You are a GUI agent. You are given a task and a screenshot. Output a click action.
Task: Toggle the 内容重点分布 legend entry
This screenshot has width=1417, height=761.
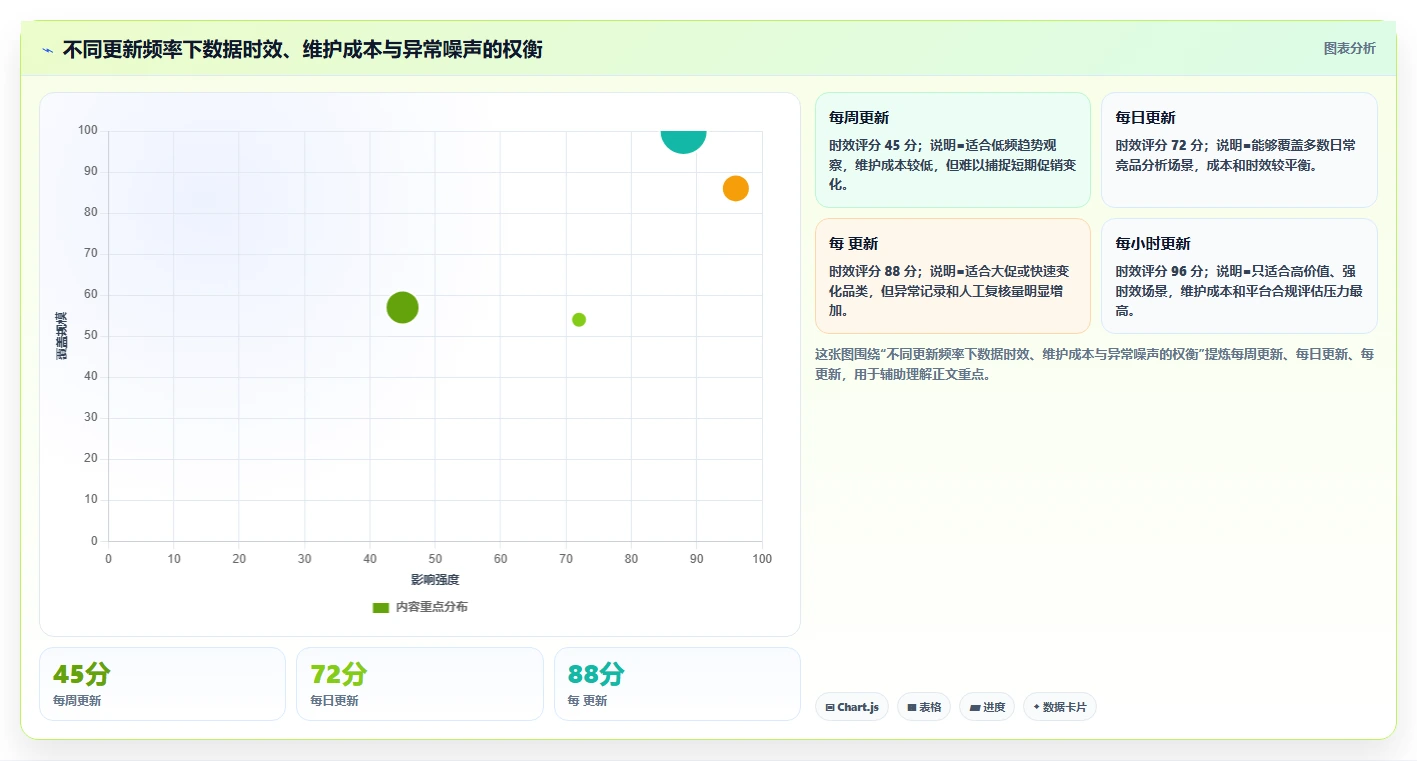click(420, 607)
